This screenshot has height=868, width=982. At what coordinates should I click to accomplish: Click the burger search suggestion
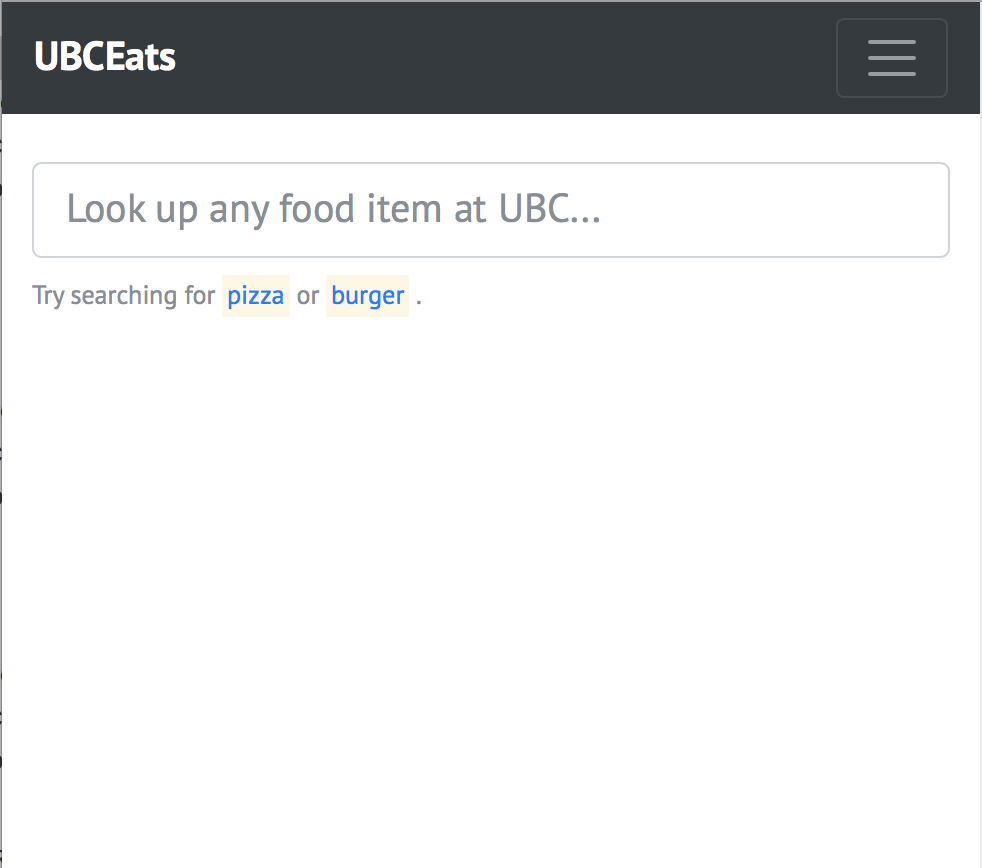tap(368, 296)
